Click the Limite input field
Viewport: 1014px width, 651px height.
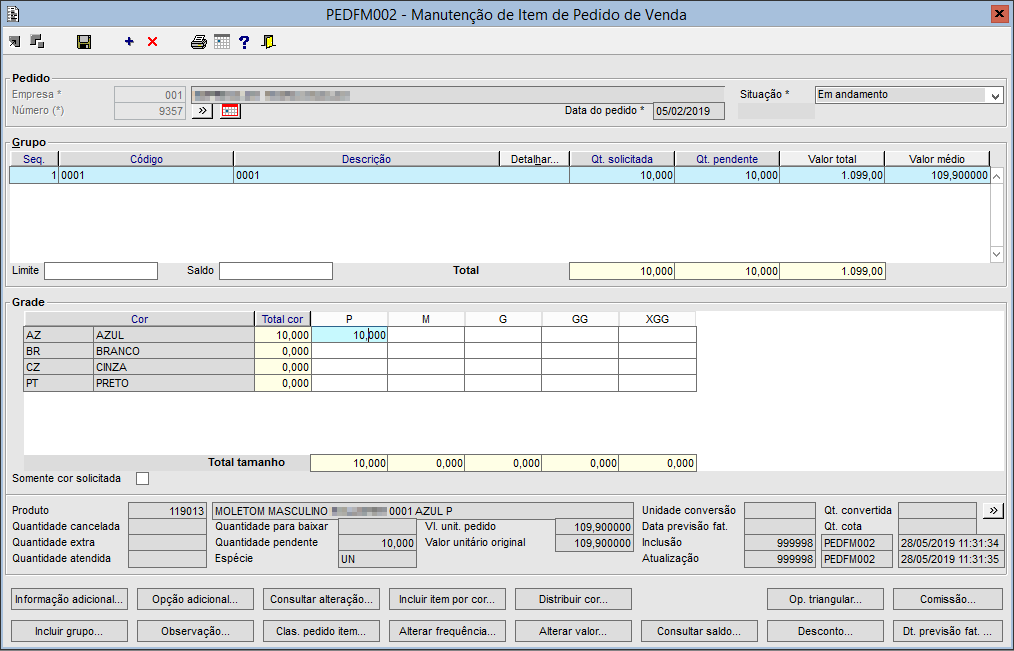click(101, 271)
